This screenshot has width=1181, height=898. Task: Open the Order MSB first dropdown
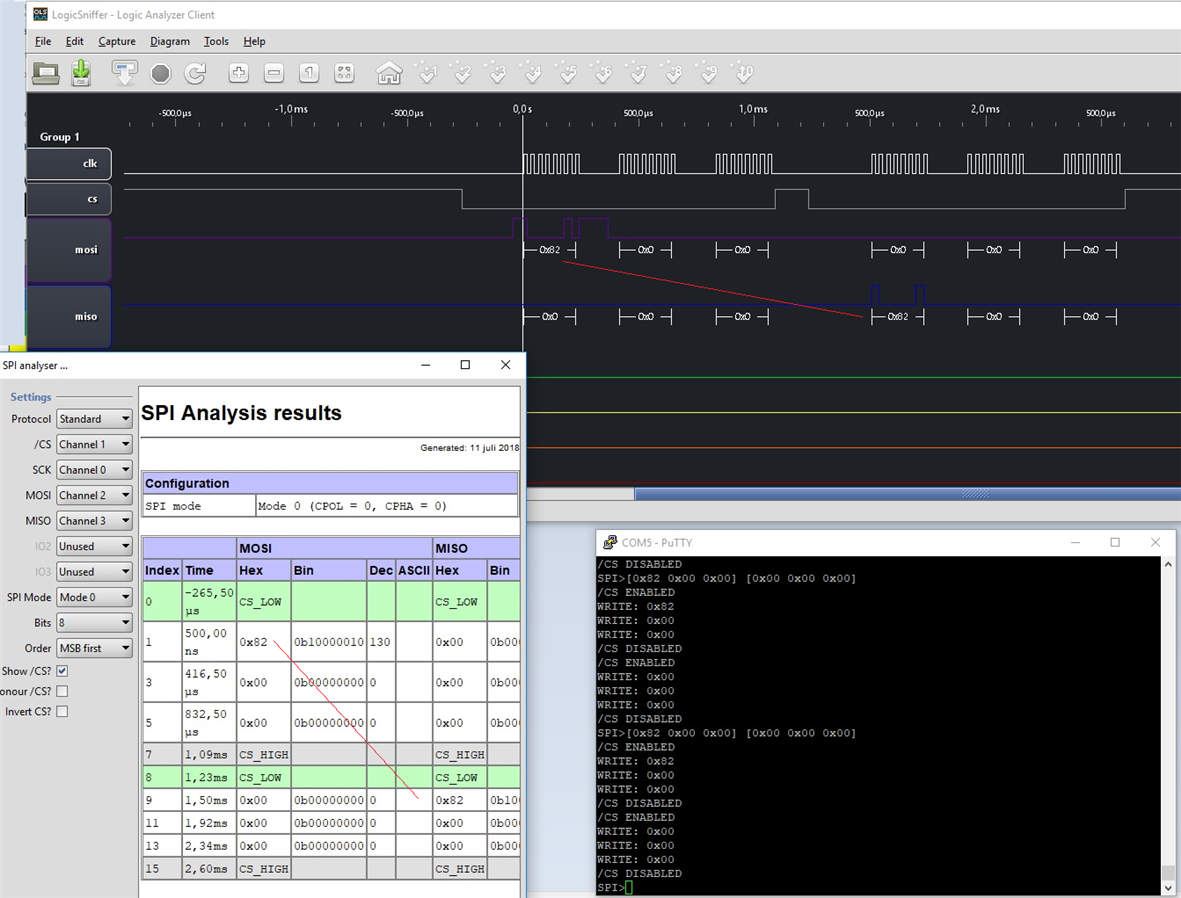[94, 648]
